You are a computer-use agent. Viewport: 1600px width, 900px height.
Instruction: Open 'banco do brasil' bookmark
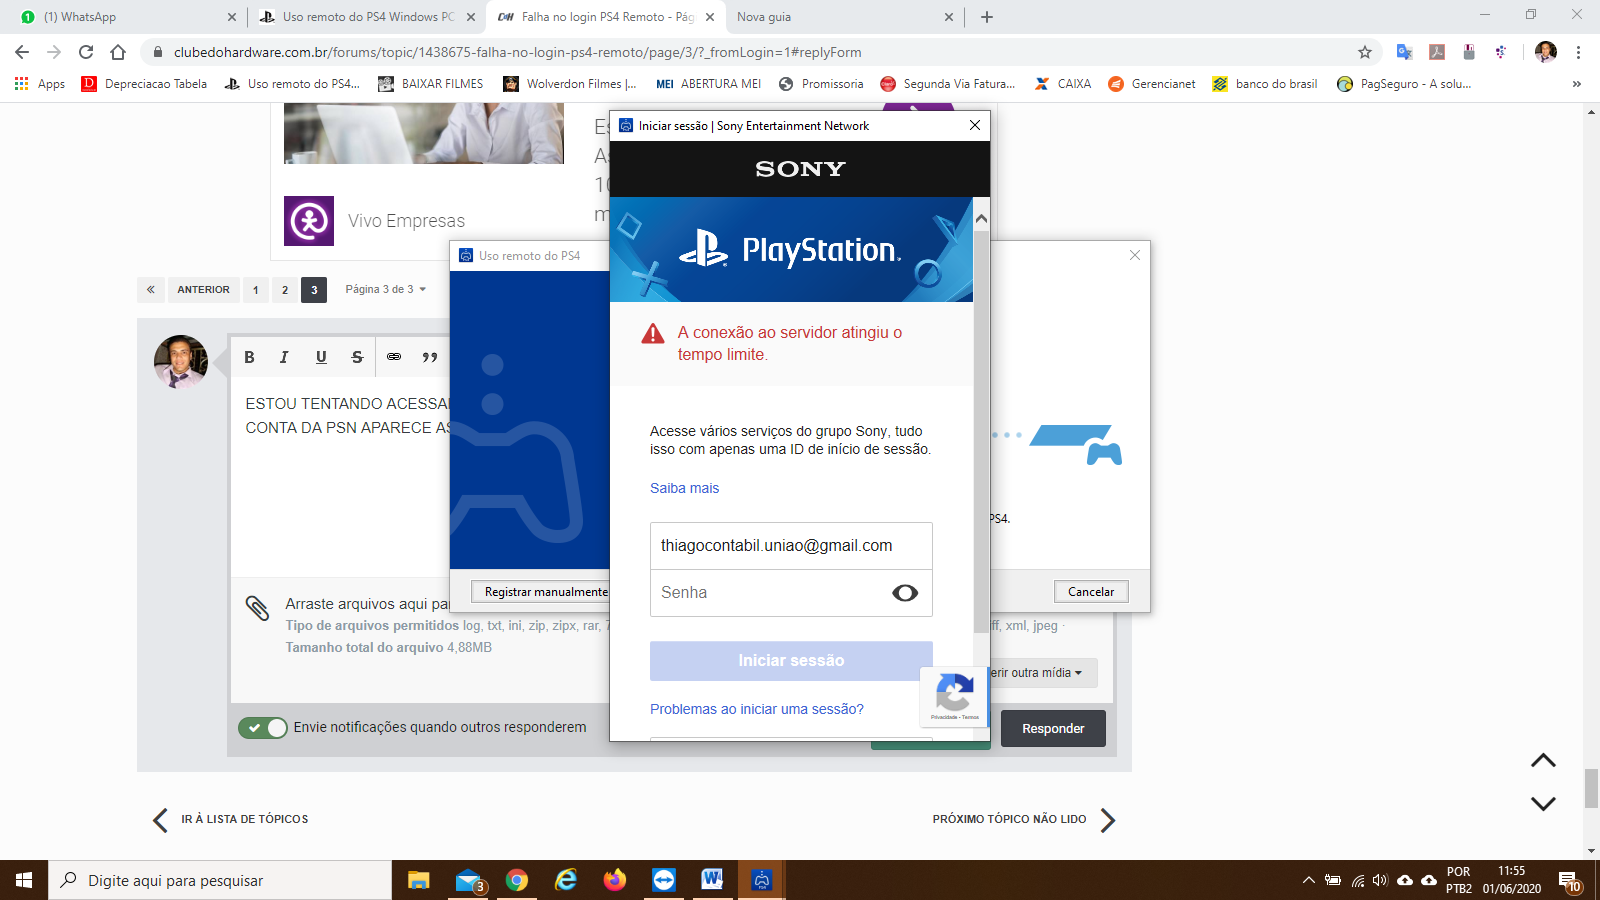tap(1265, 84)
